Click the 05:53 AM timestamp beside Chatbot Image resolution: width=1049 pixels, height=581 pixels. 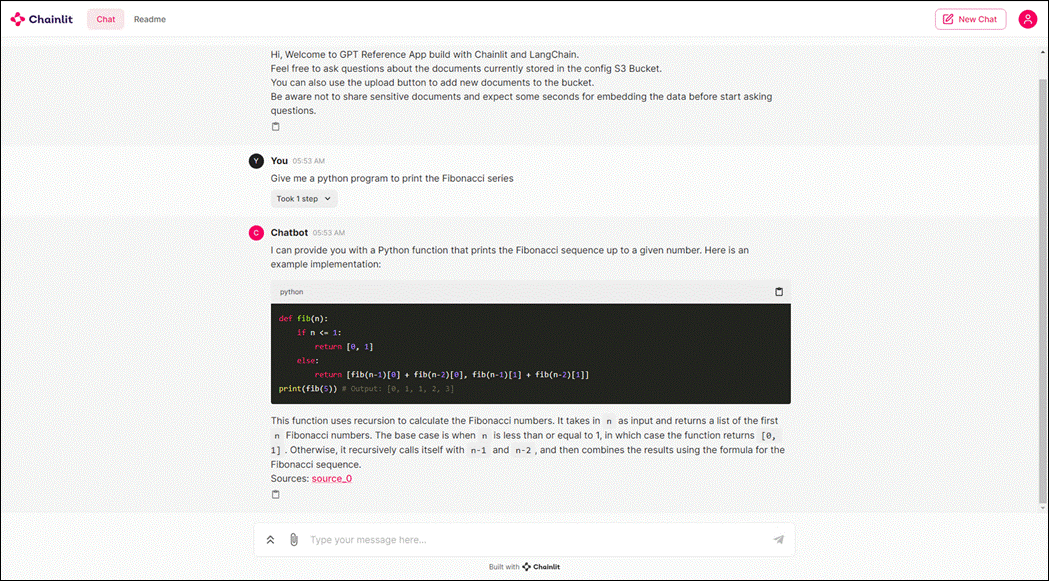[328, 233]
